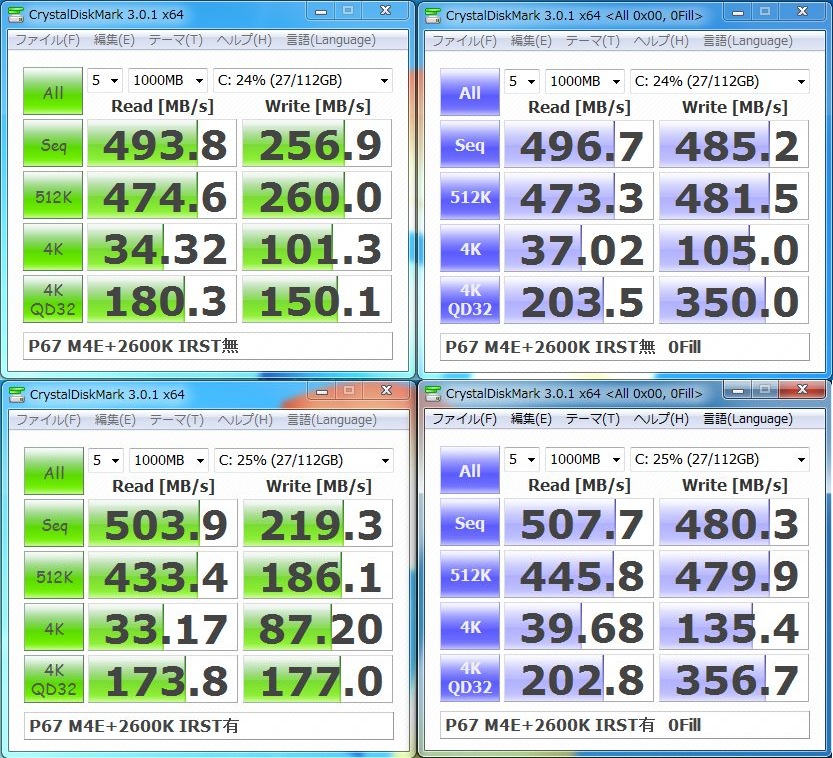Open the 1000MB test size dropdown in the bottom-left window

tap(169, 461)
